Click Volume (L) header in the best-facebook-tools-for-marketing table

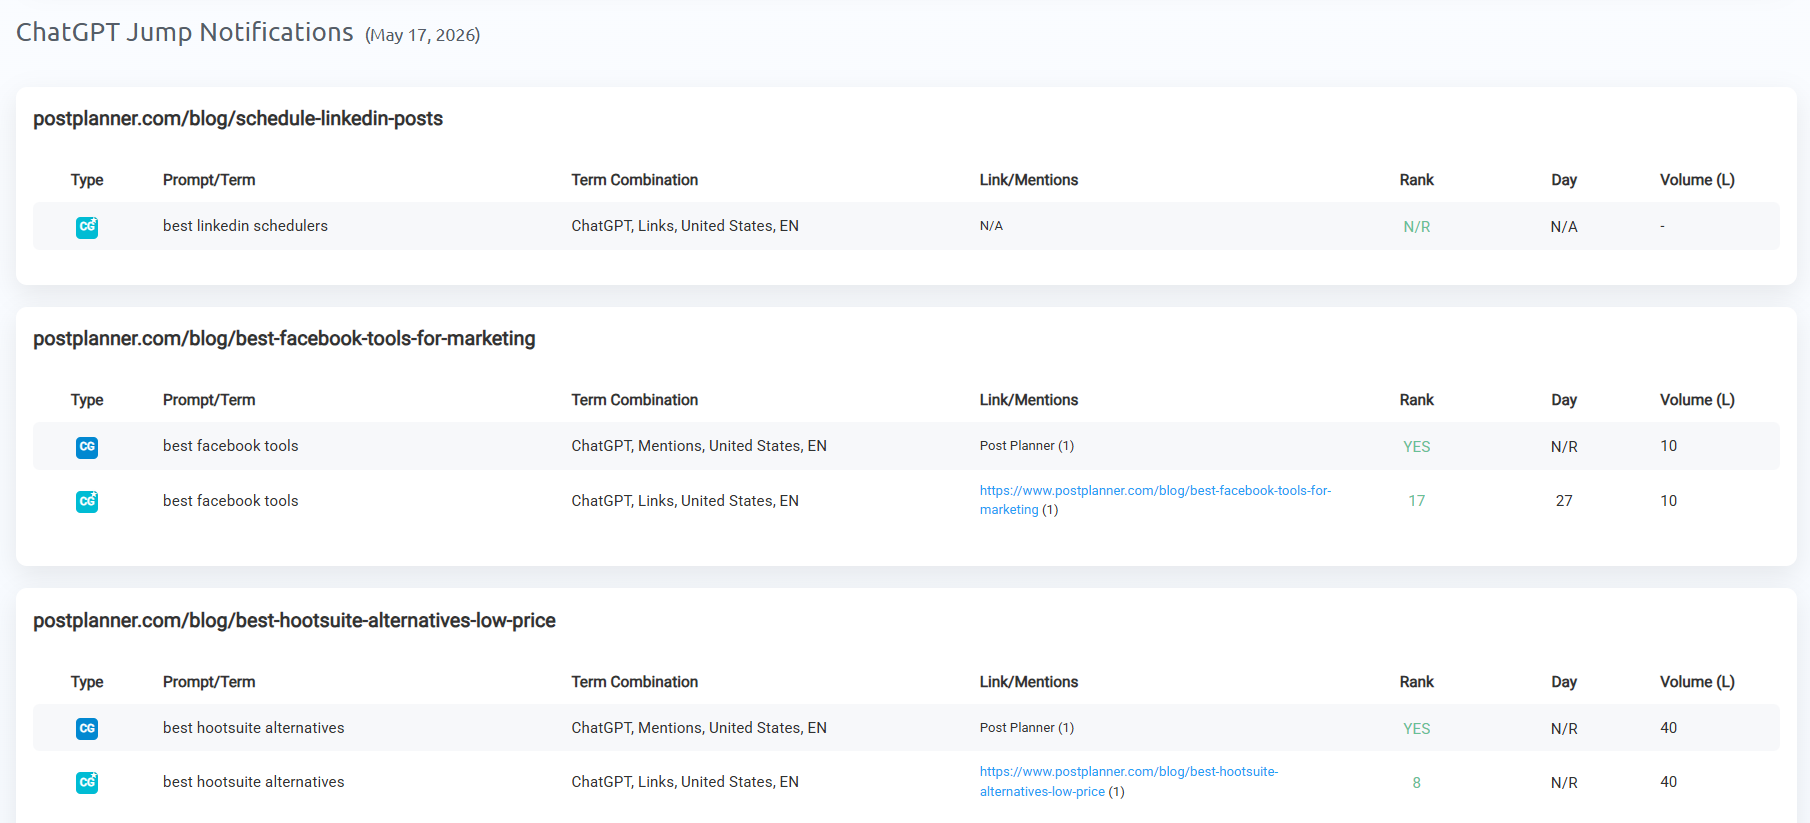1697,400
